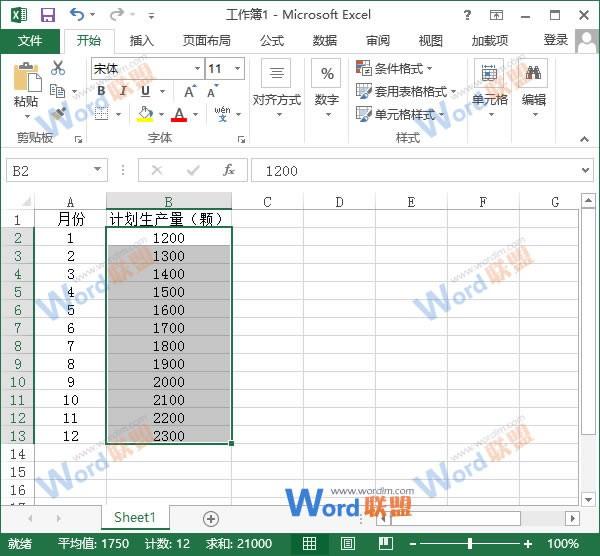The width and height of the screenshot is (600, 556).
Task: Open the font size dropdown
Action: [237, 69]
